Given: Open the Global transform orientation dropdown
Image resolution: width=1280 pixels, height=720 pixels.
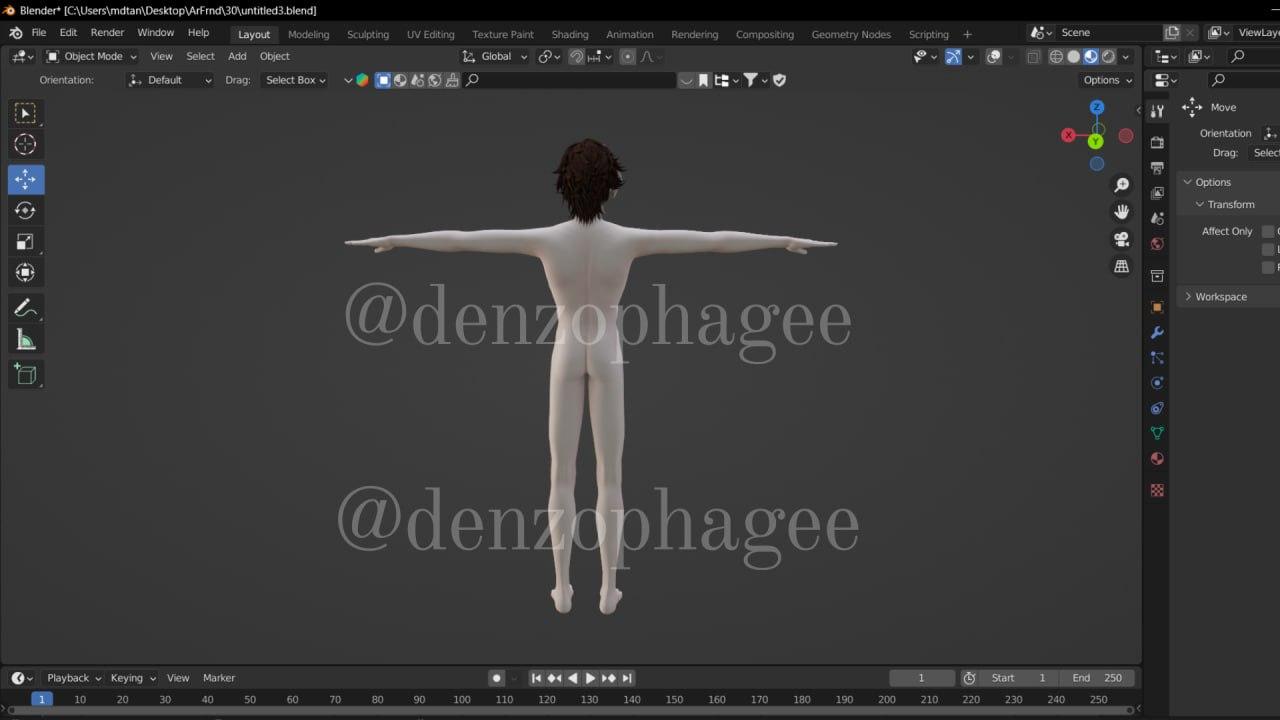Looking at the screenshot, I should (x=495, y=56).
